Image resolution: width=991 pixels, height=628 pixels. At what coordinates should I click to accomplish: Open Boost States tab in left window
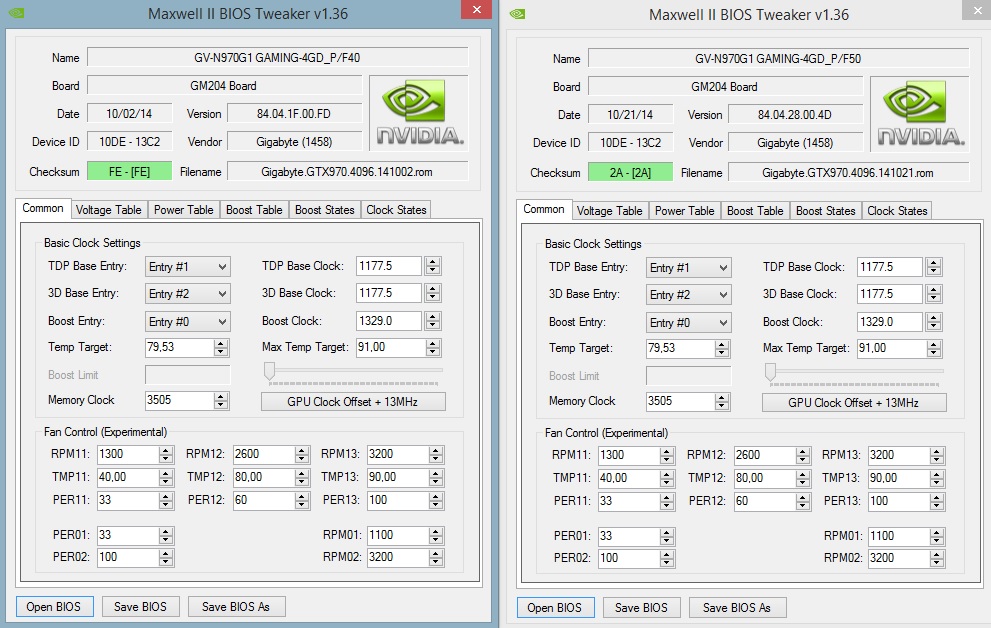point(325,210)
